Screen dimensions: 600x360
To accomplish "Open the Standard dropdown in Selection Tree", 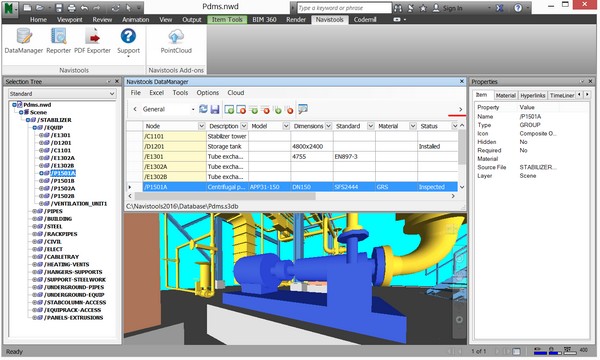I will coord(62,94).
